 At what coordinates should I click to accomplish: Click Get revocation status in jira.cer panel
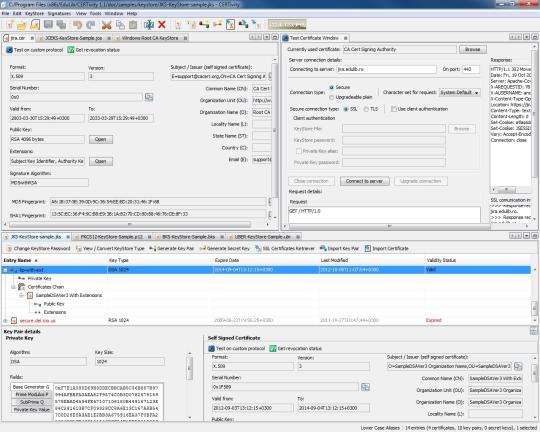click(x=93, y=50)
